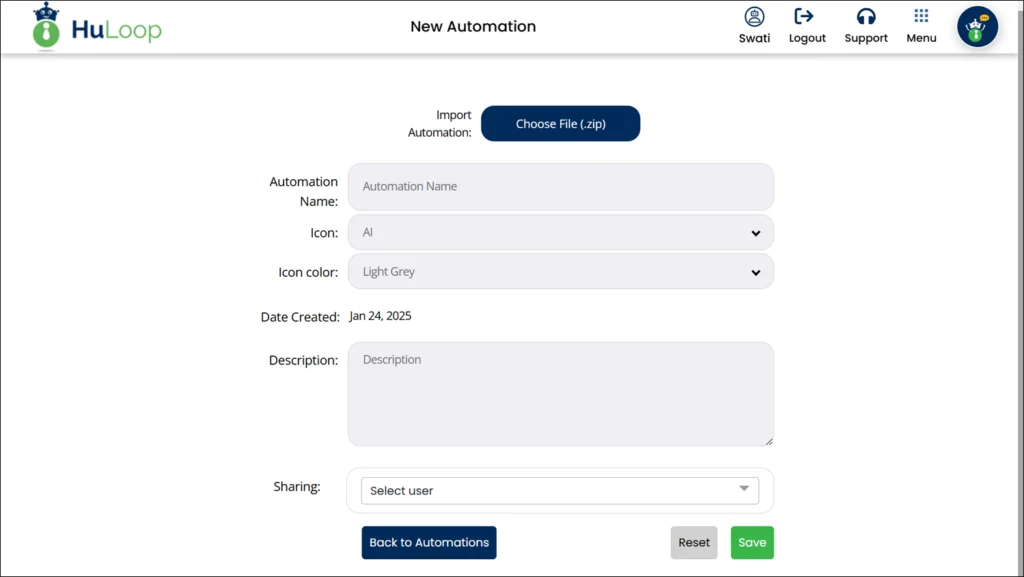
Task: Open the Icon color dropdown showing Light Grey
Action: tap(560, 271)
